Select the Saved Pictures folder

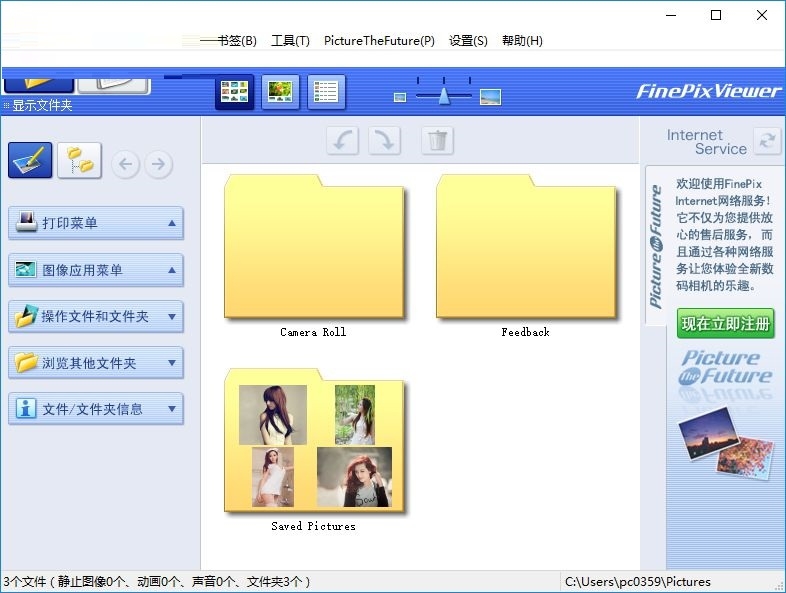pyautogui.click(x=314, y=445)
